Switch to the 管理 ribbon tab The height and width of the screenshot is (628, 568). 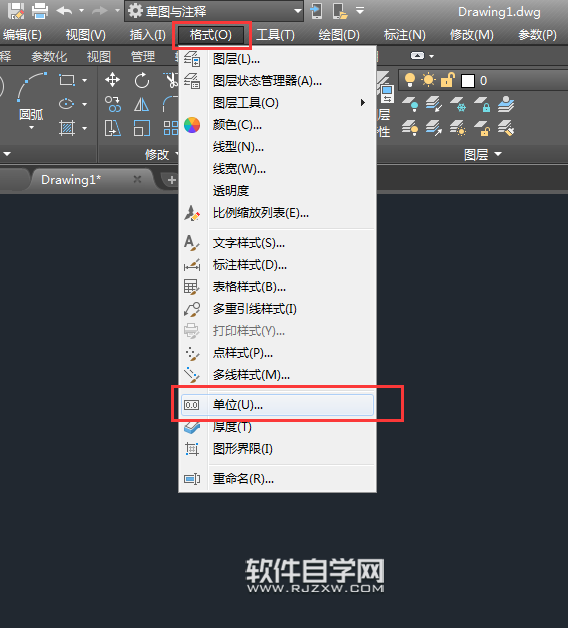coord(143,57)
